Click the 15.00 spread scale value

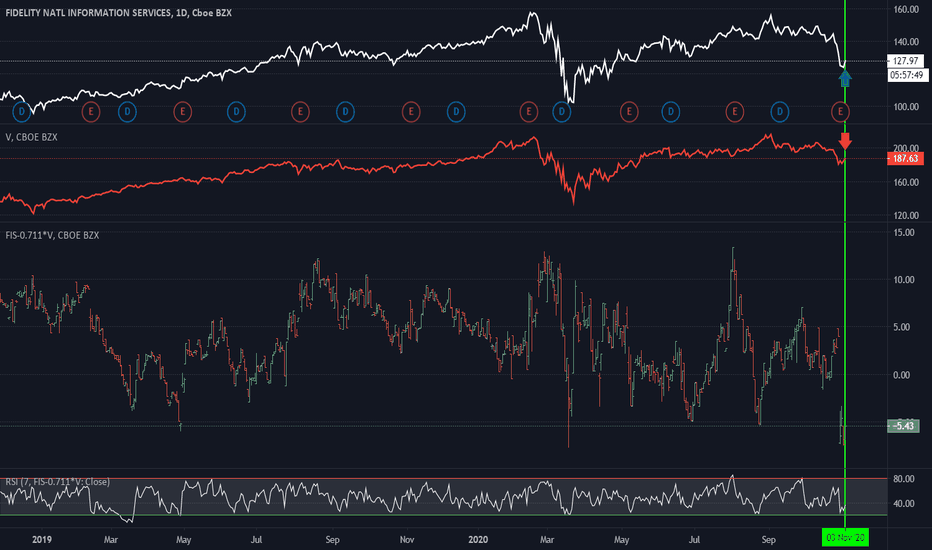point(904,232)
